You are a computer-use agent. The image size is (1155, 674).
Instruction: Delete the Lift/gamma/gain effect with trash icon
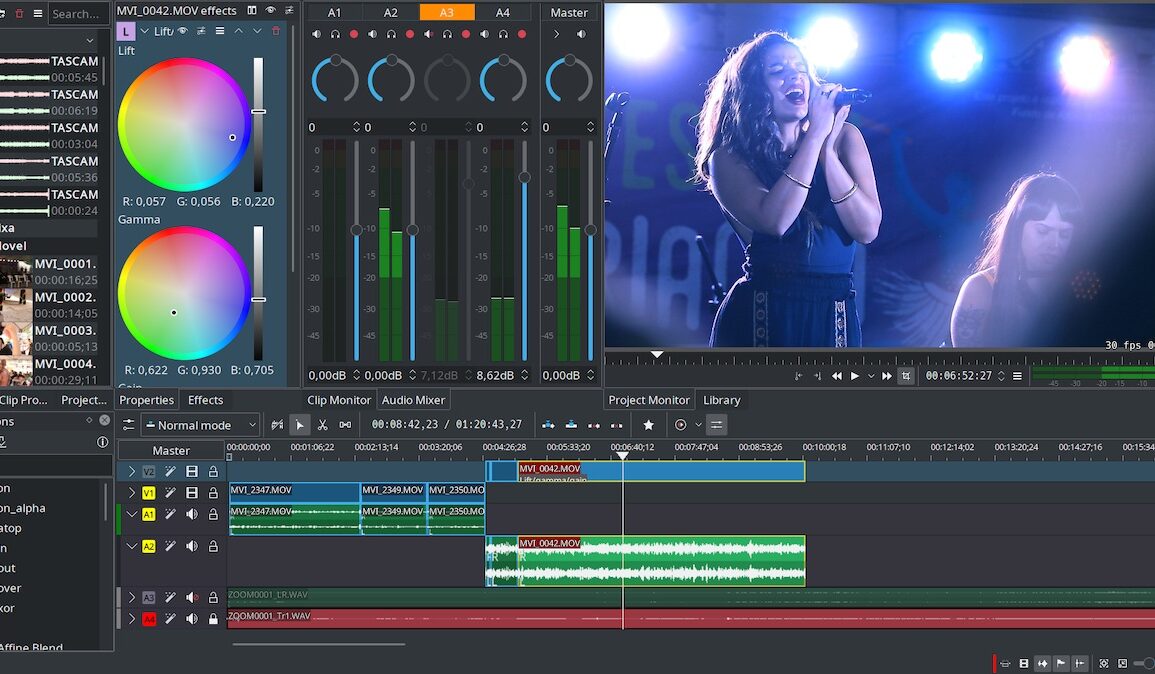tap(277, 32)
